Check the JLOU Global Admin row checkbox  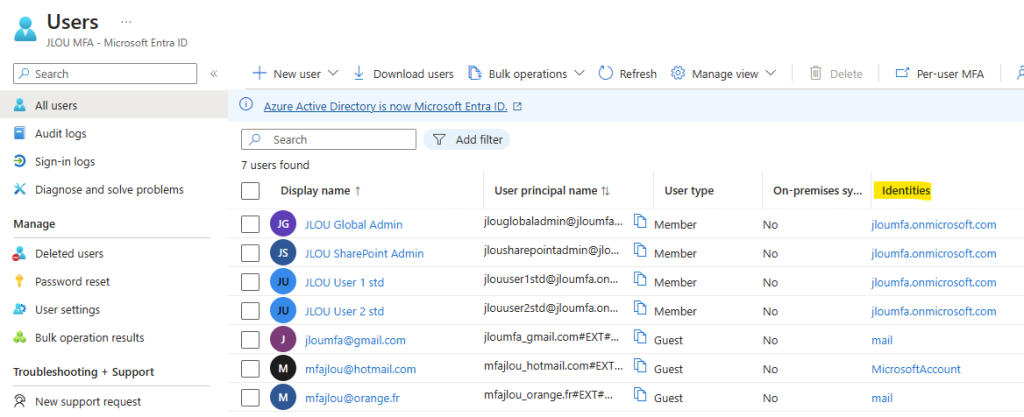(x=250, y=224)
